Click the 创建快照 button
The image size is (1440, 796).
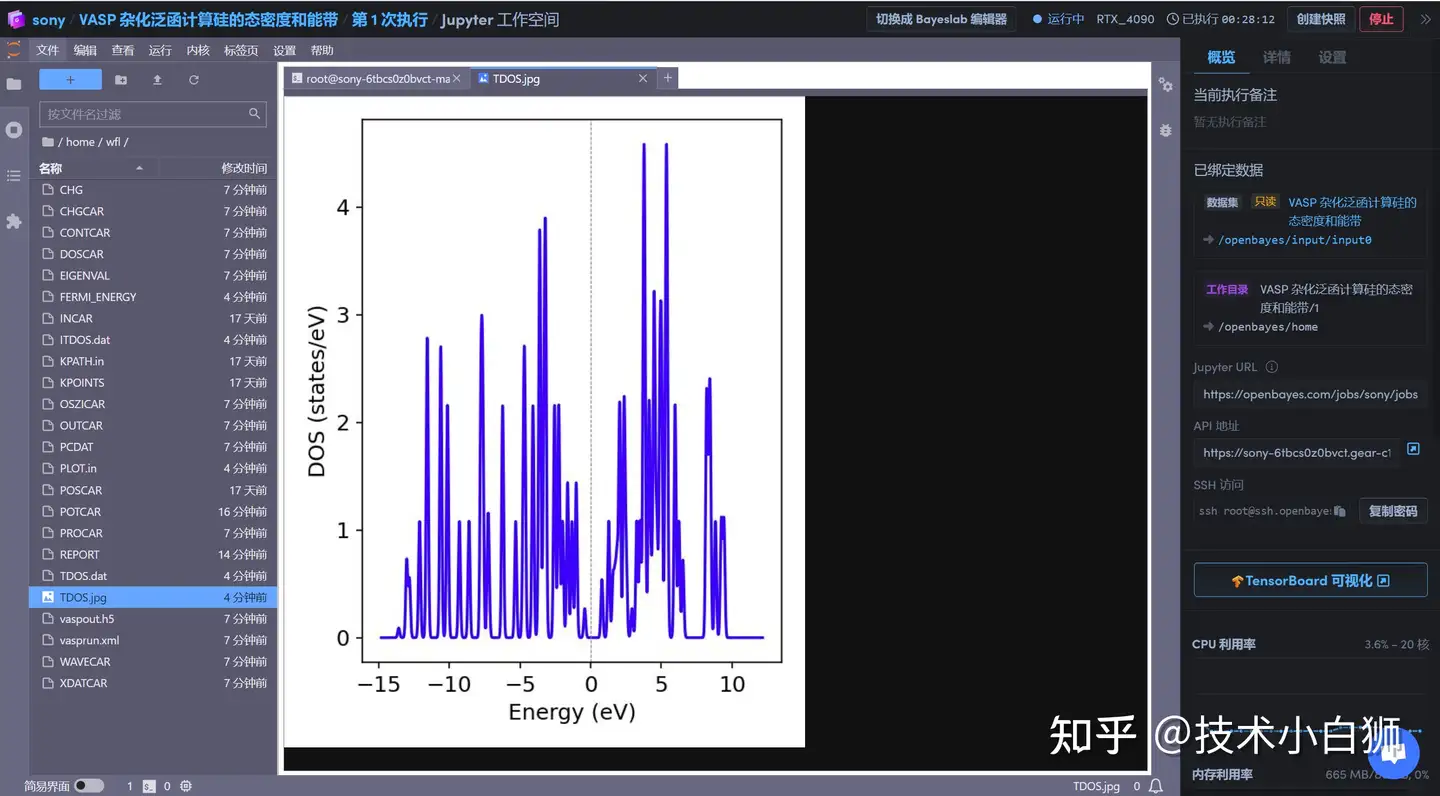(1322, 19)
